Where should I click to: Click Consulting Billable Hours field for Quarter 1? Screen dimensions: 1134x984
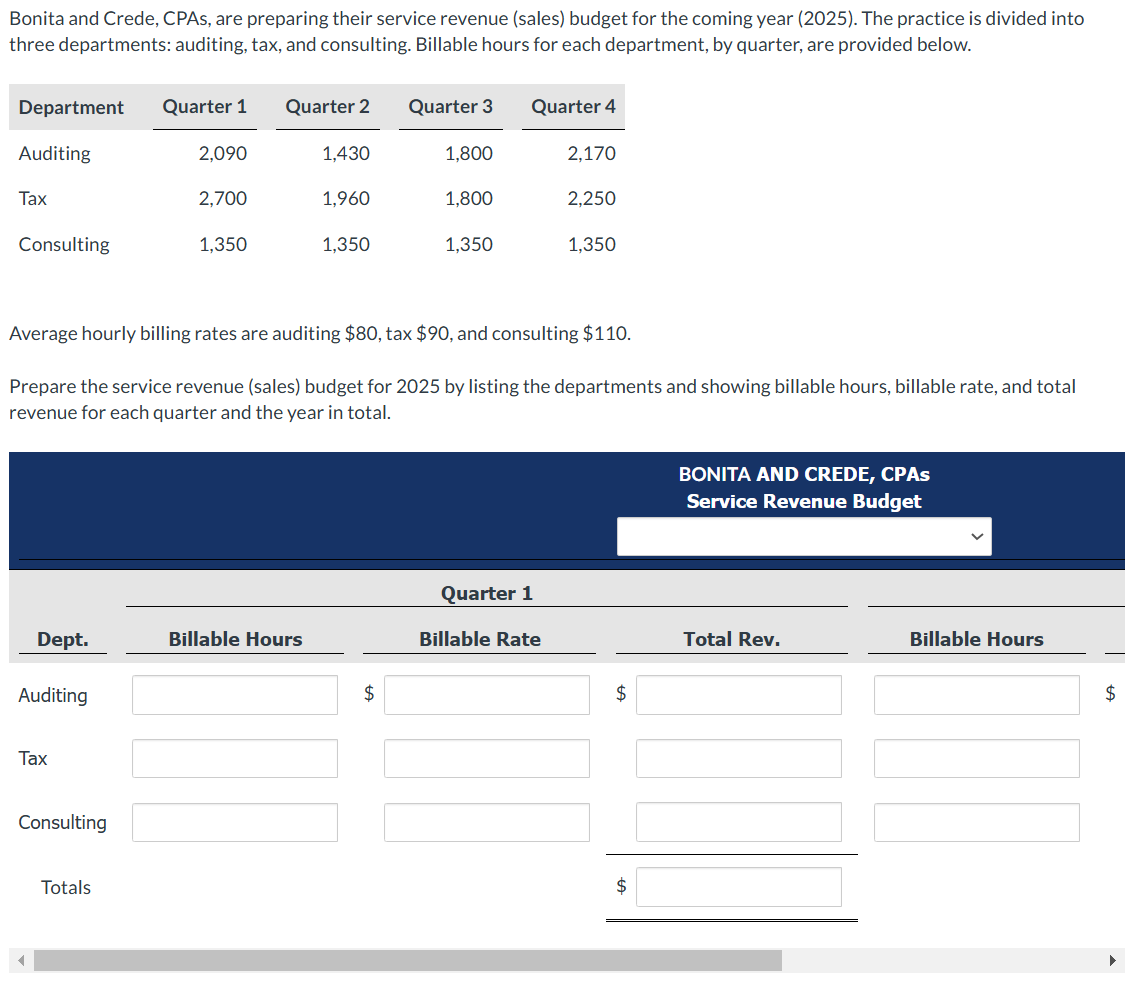coord(235,822)
